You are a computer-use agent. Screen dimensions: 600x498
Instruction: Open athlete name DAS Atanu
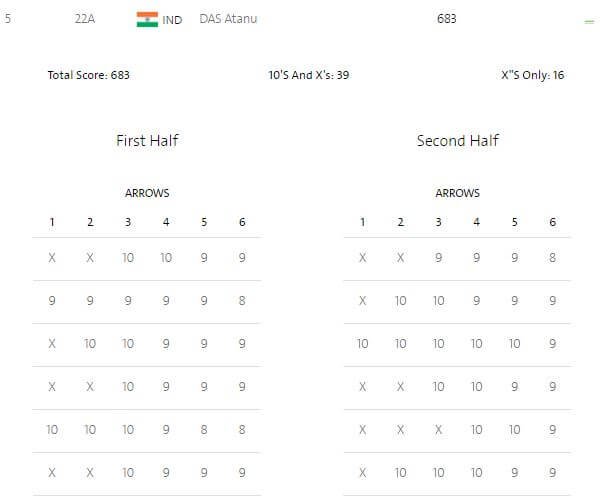tap(228, 19)
